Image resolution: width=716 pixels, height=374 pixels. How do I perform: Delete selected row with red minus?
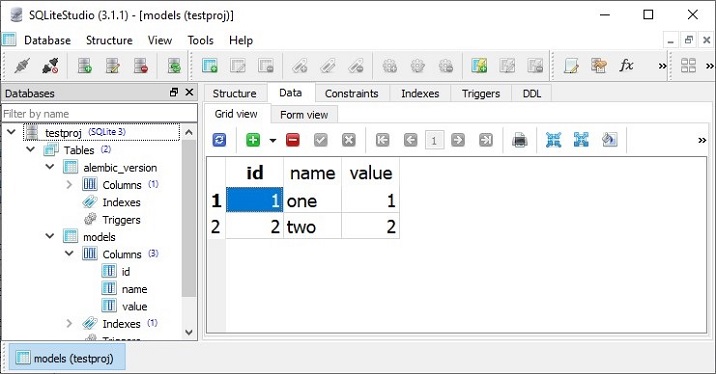pos(293,140)
